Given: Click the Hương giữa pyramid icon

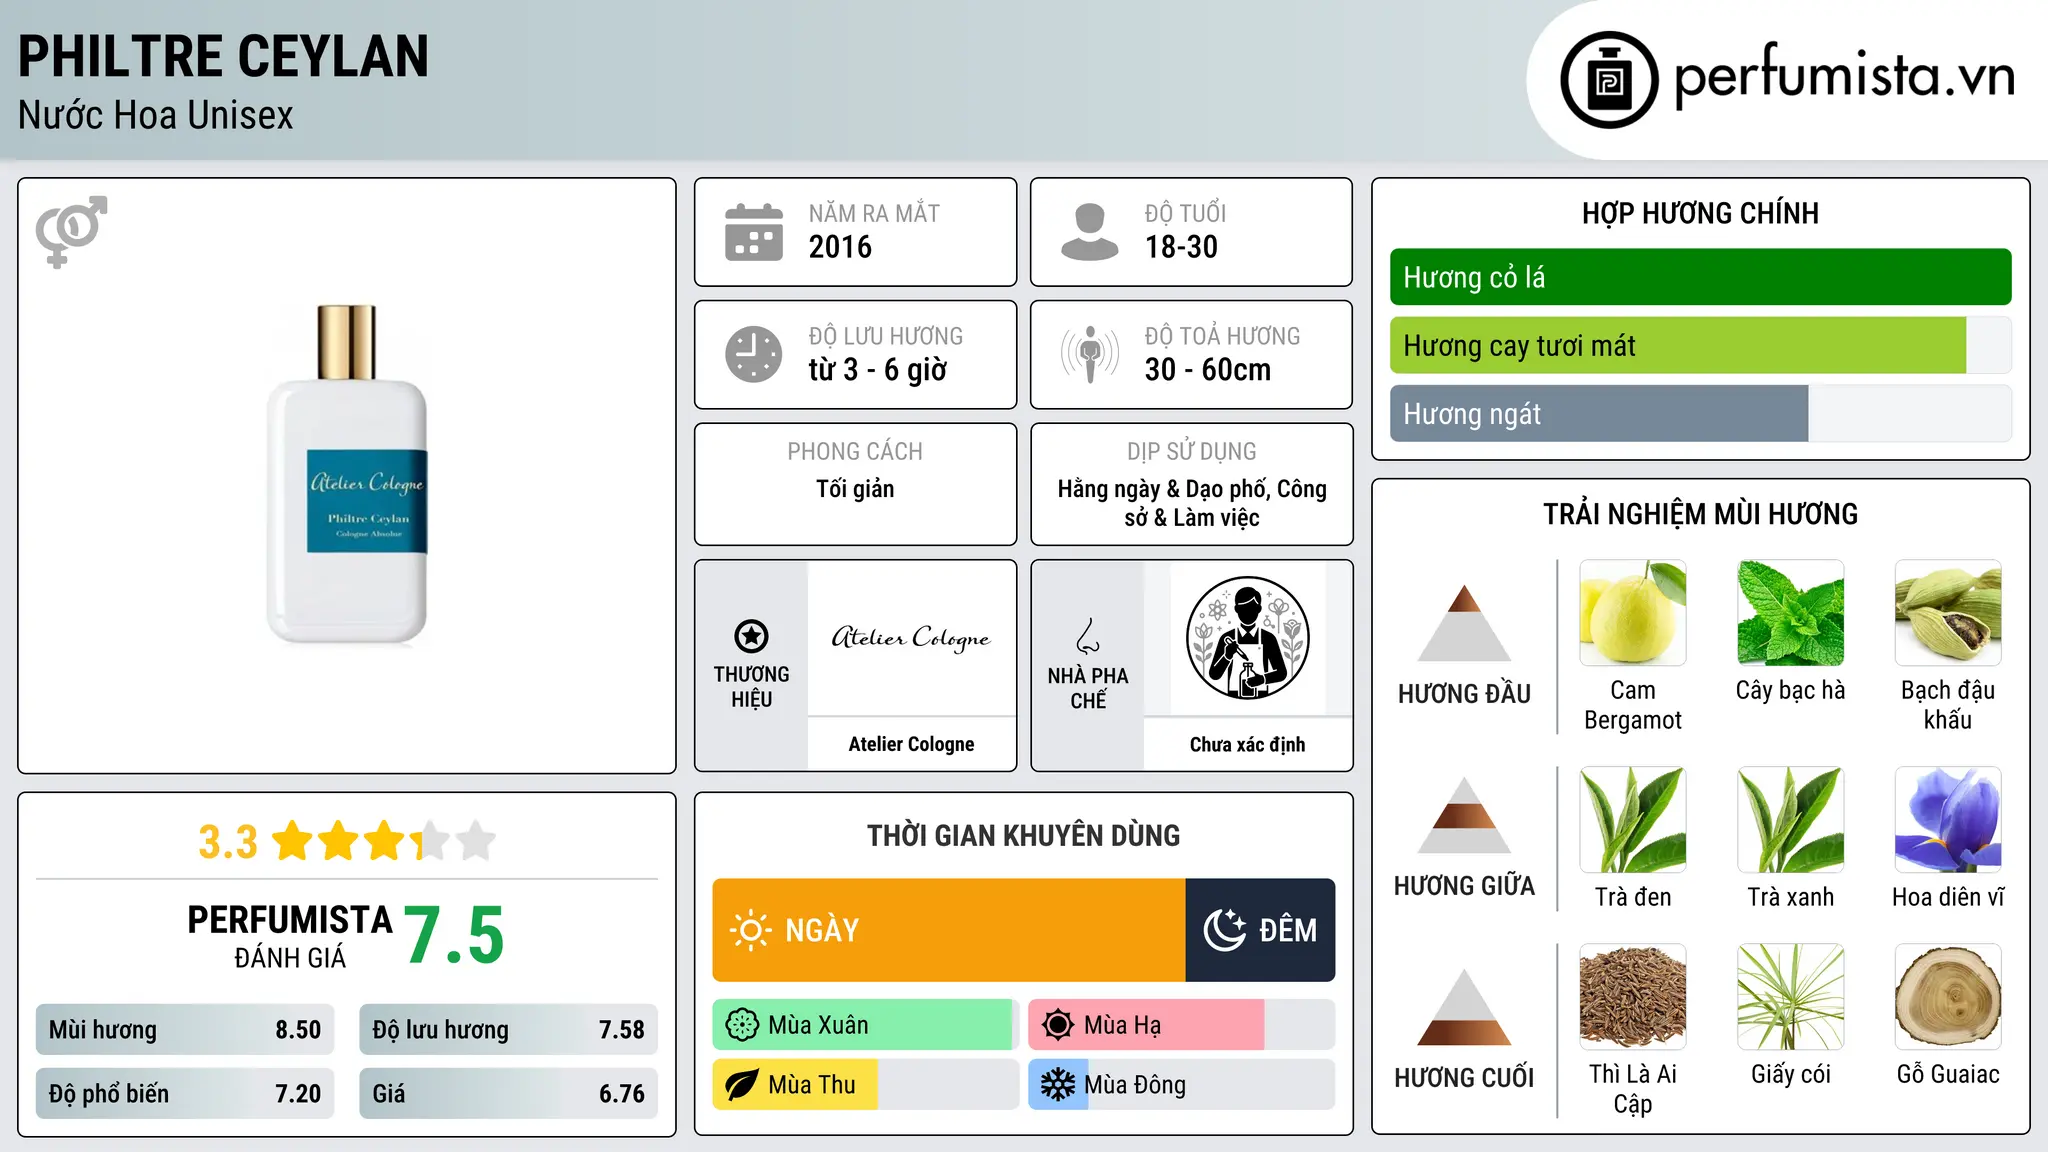Looking at the screenshot, I should coord(1464,815).
